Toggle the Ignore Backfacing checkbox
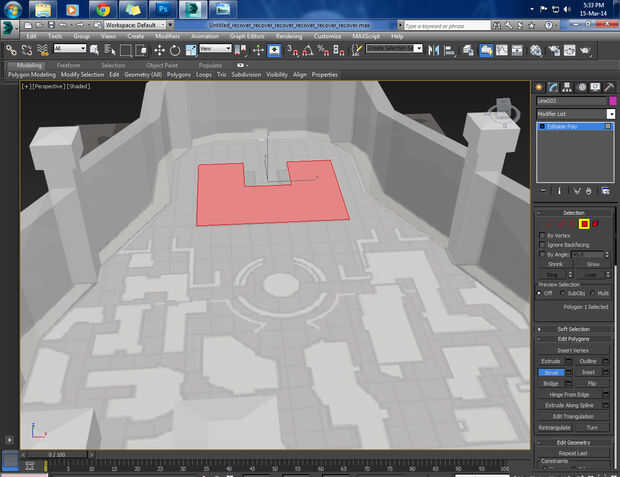Viewport: 620px width, 477px height. point(543,245)
